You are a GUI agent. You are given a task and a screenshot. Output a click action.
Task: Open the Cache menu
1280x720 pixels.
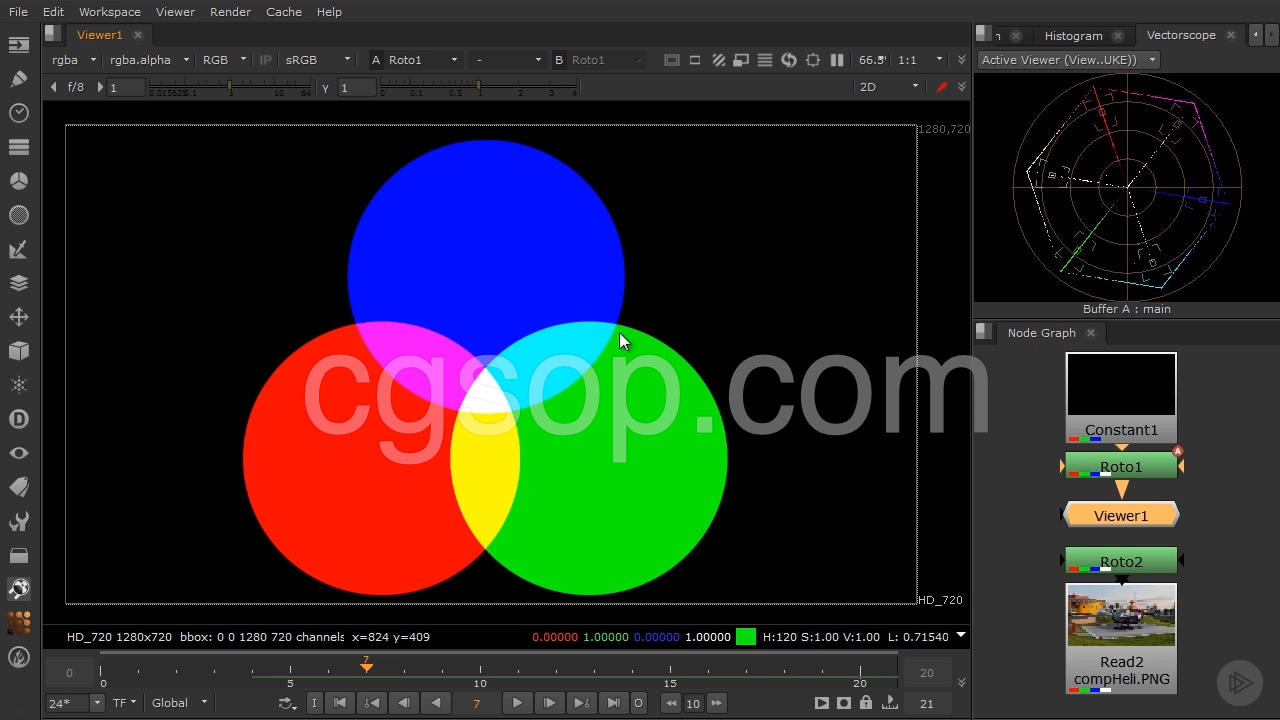[284, 12]
